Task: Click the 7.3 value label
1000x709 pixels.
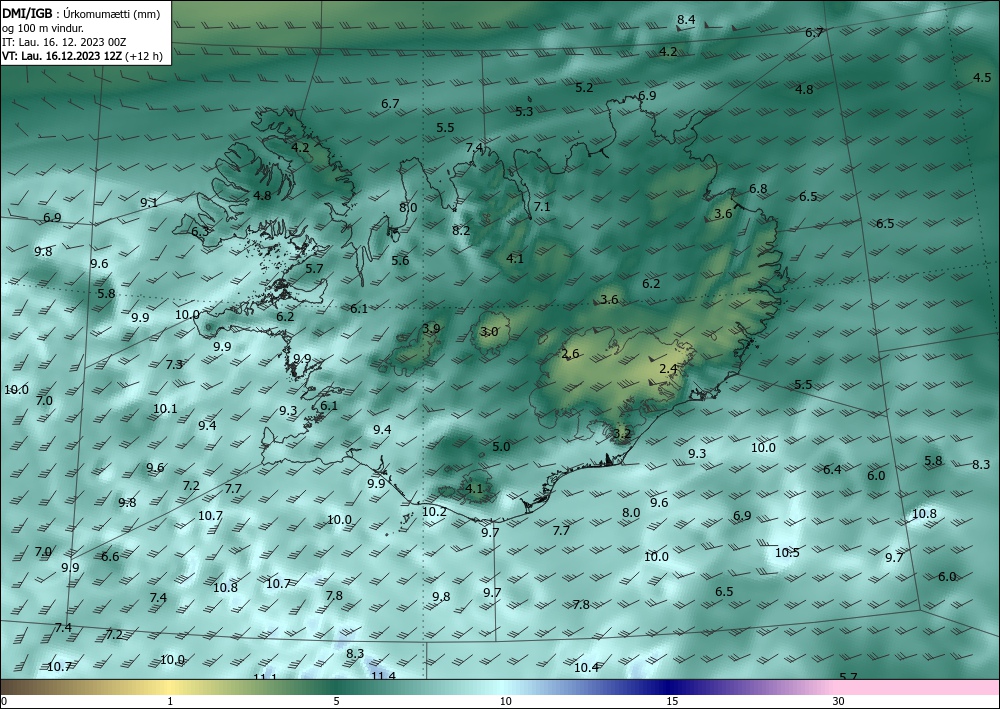Action: pos(174,365)
